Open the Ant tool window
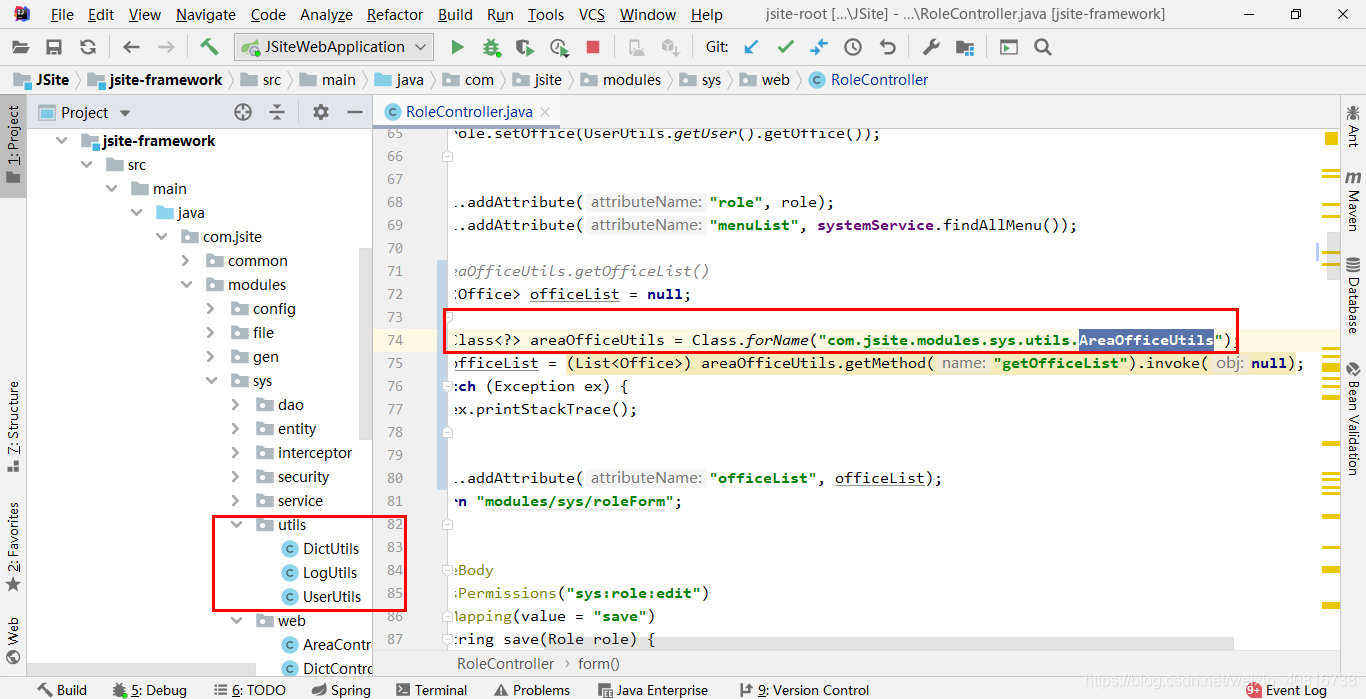Image resolution: width=1366 pixels, height=699 pixels. 1353,125
